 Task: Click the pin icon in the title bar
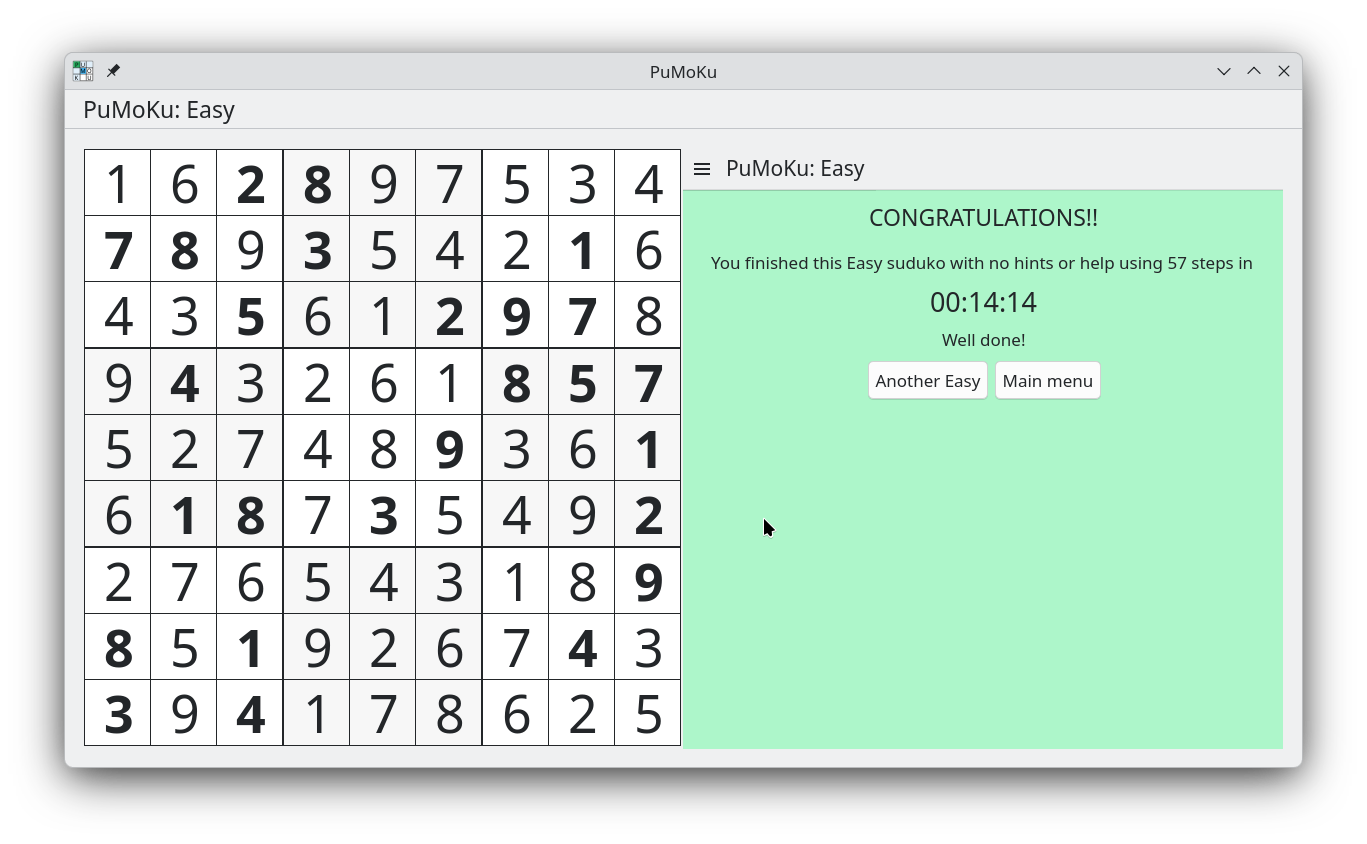pos(113,71)
